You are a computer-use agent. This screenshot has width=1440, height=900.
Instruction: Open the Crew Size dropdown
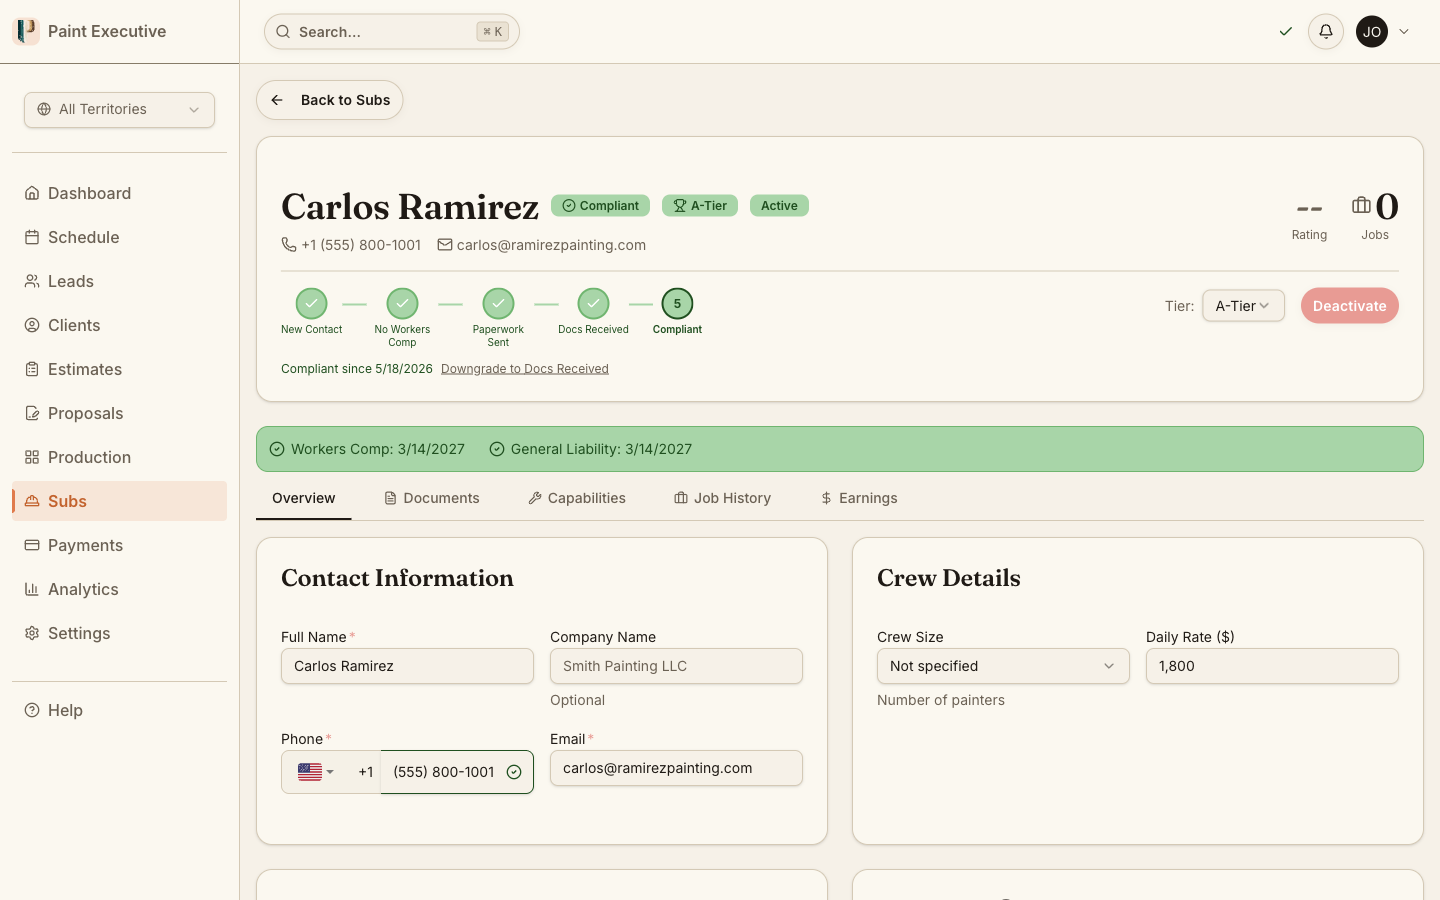[x=1003, y=666]
